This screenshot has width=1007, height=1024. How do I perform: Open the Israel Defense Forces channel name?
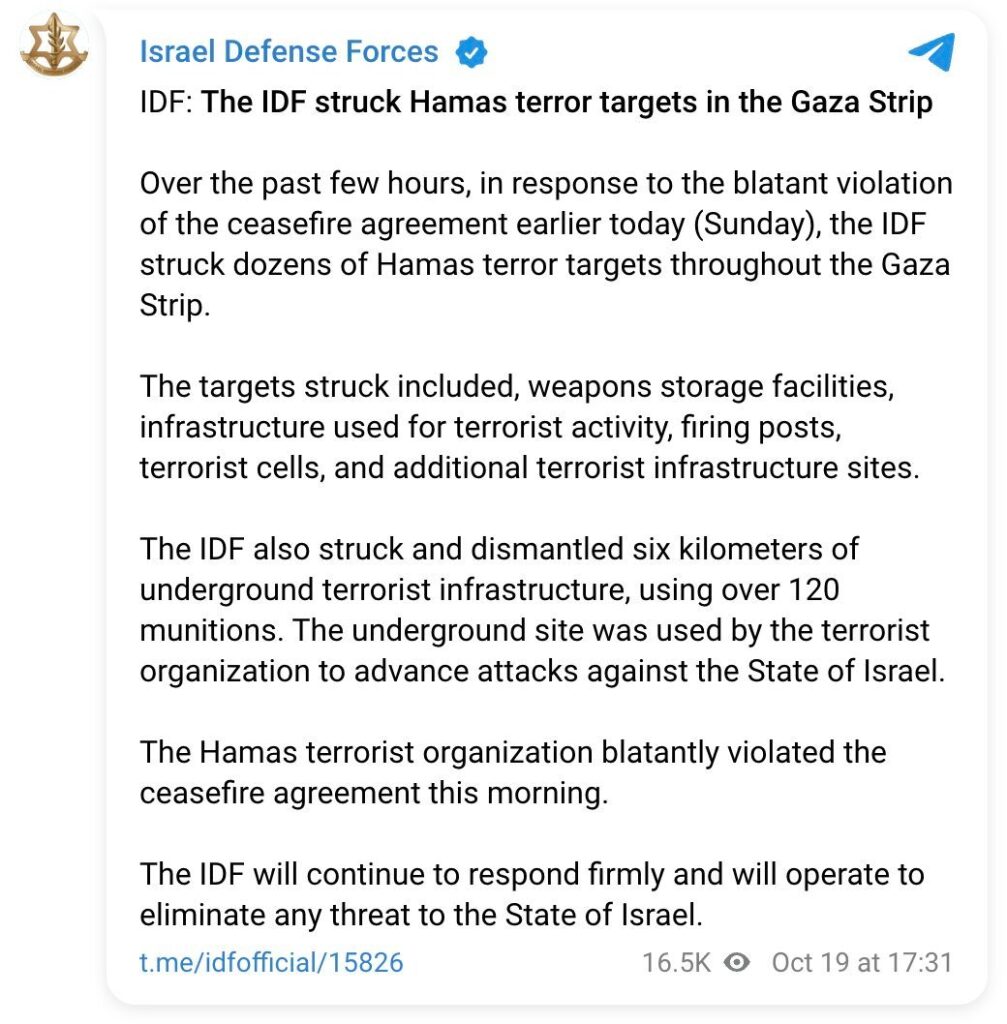pos(289,52)
